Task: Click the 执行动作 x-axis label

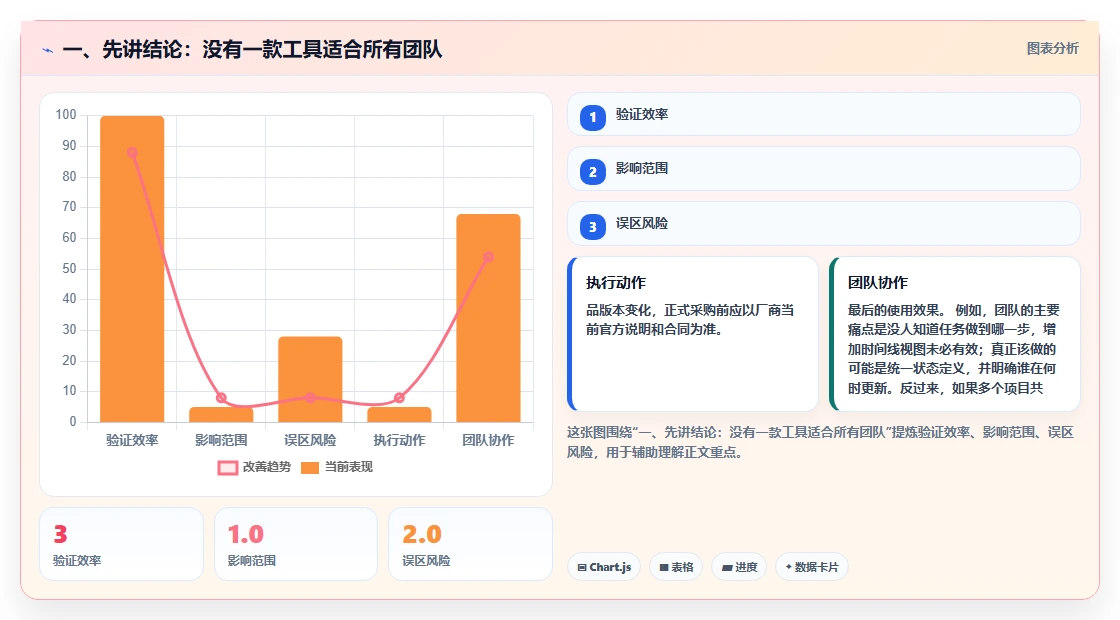Action: (x=399, y=440)
